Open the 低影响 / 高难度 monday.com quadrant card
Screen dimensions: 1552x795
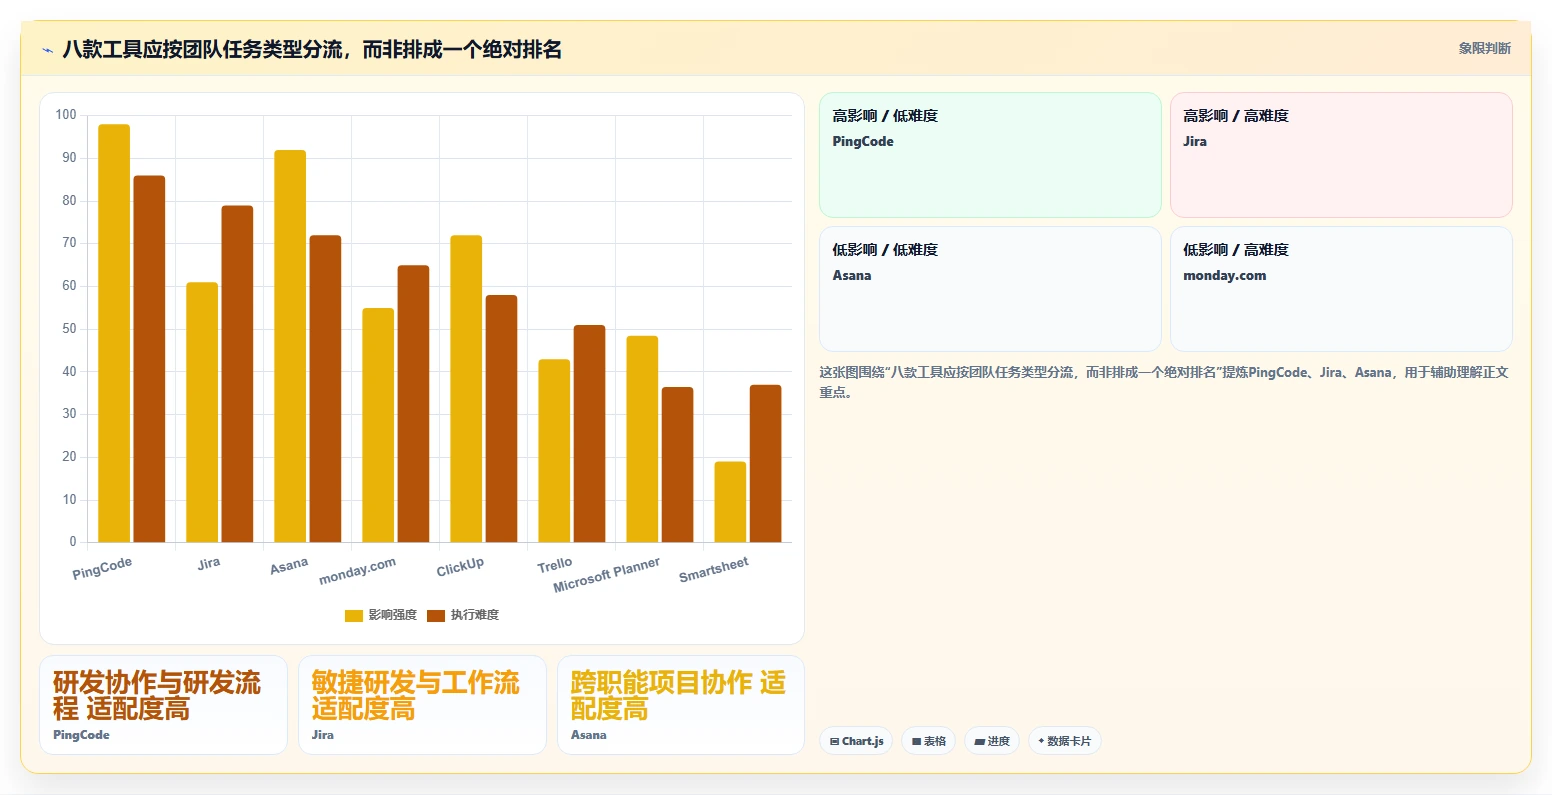pyautogui.click(x=1341, y=289)
